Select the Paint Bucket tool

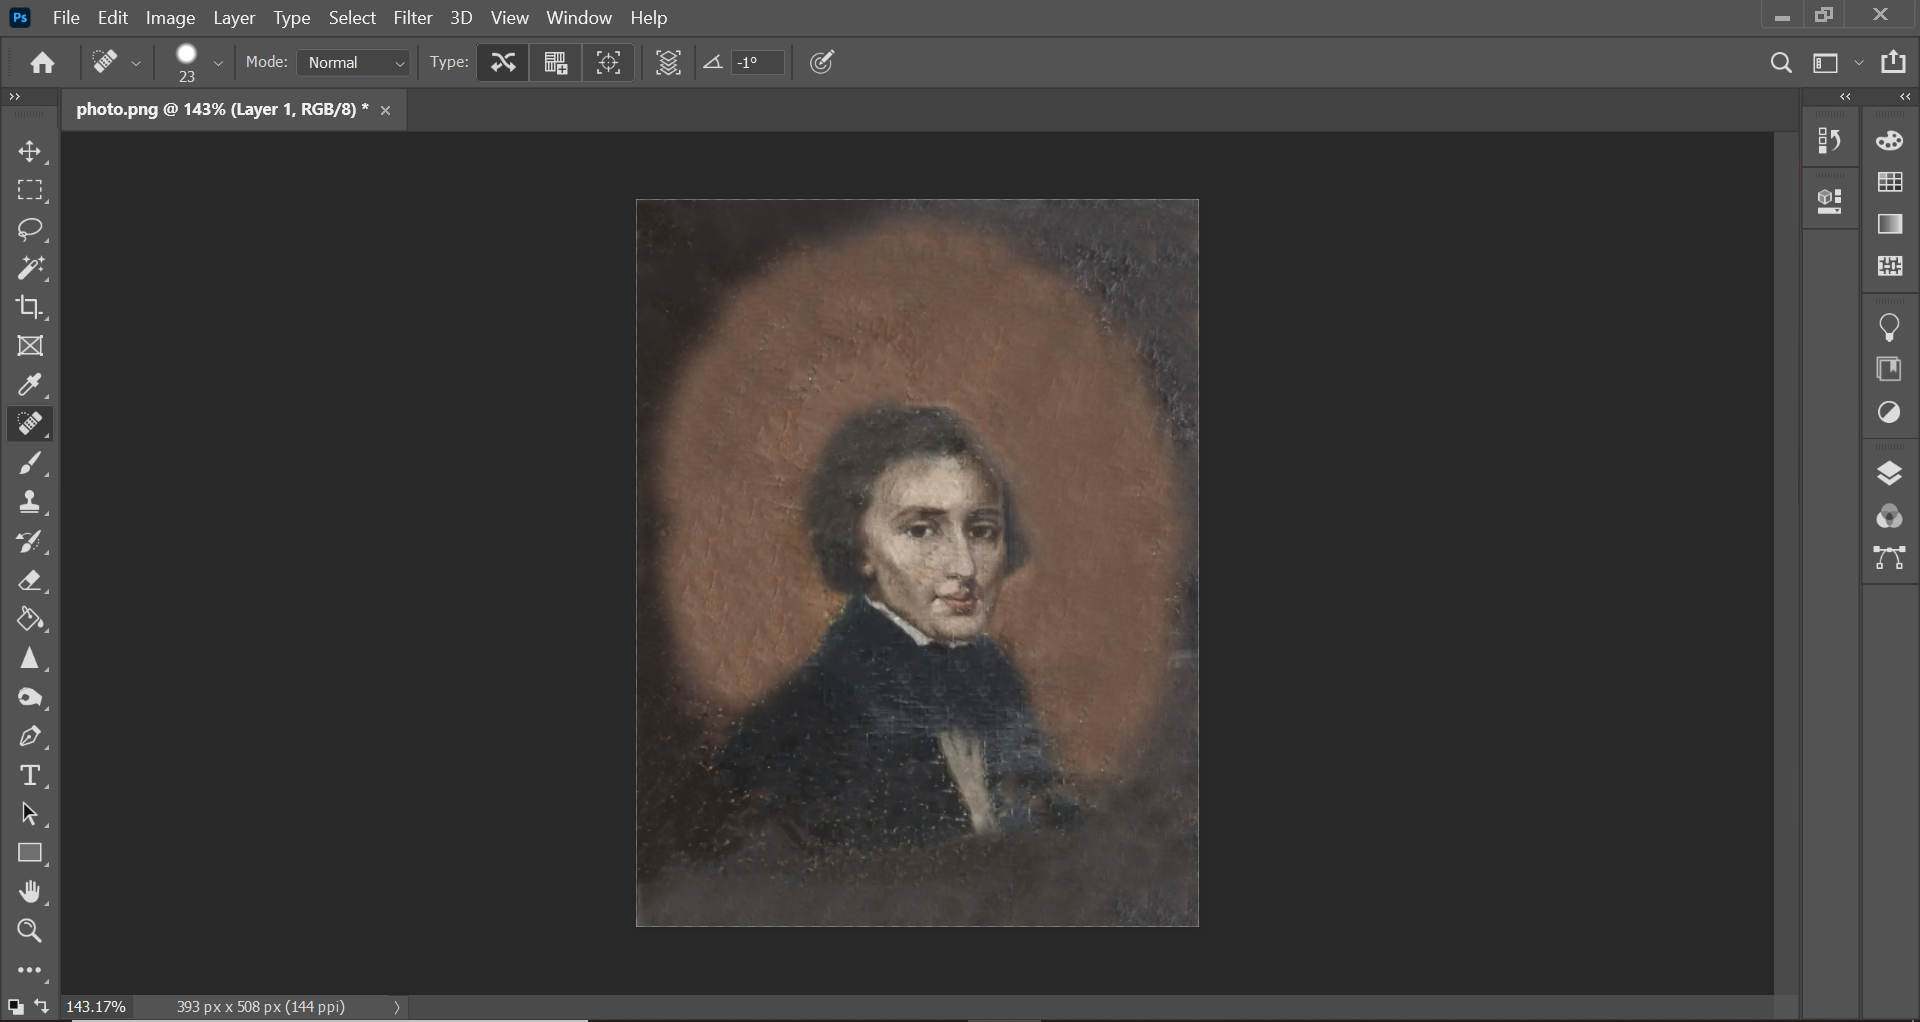pyautogui.click(x=30, y=620)
